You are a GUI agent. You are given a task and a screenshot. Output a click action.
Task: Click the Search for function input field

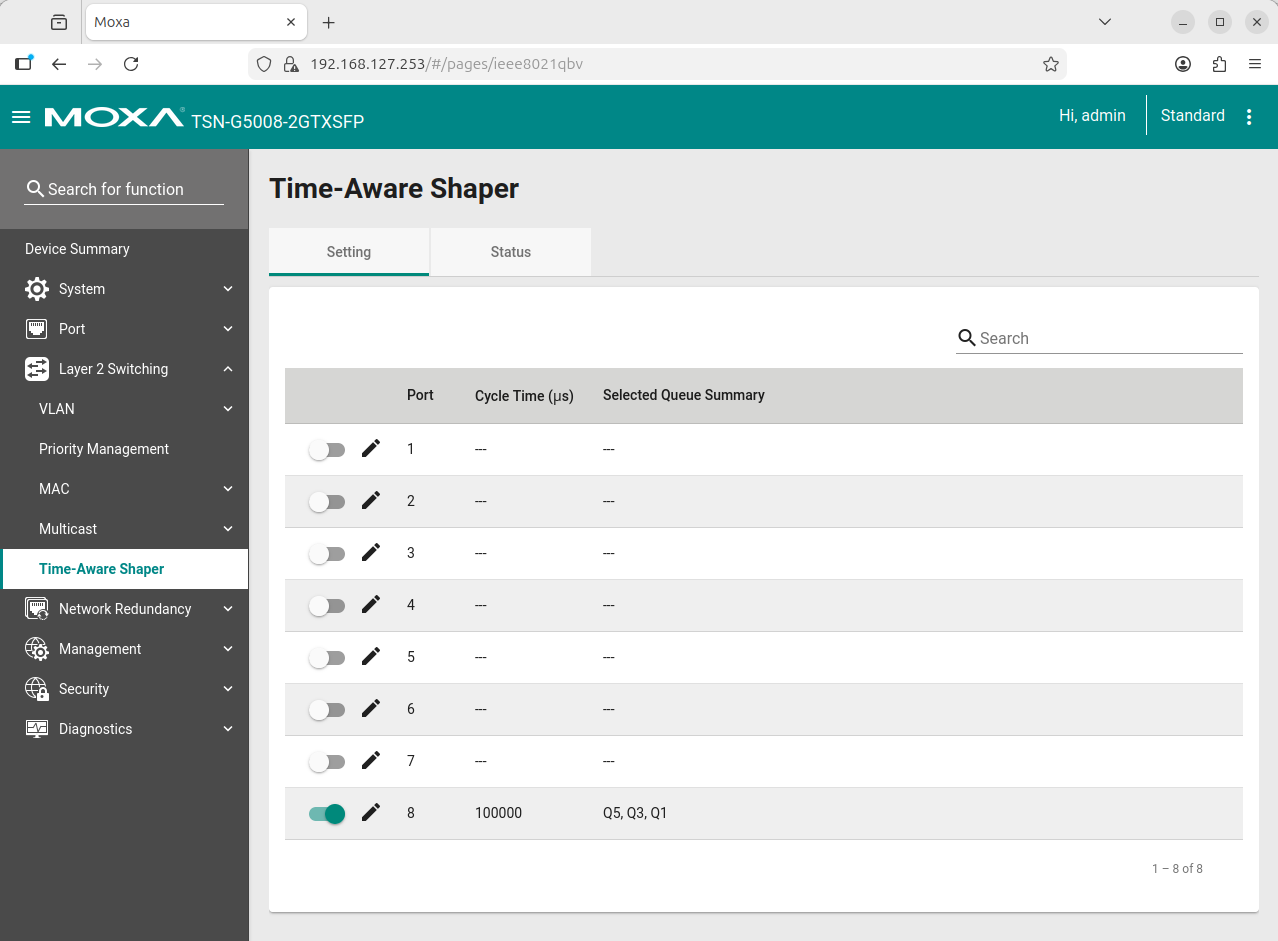[122, 189]
